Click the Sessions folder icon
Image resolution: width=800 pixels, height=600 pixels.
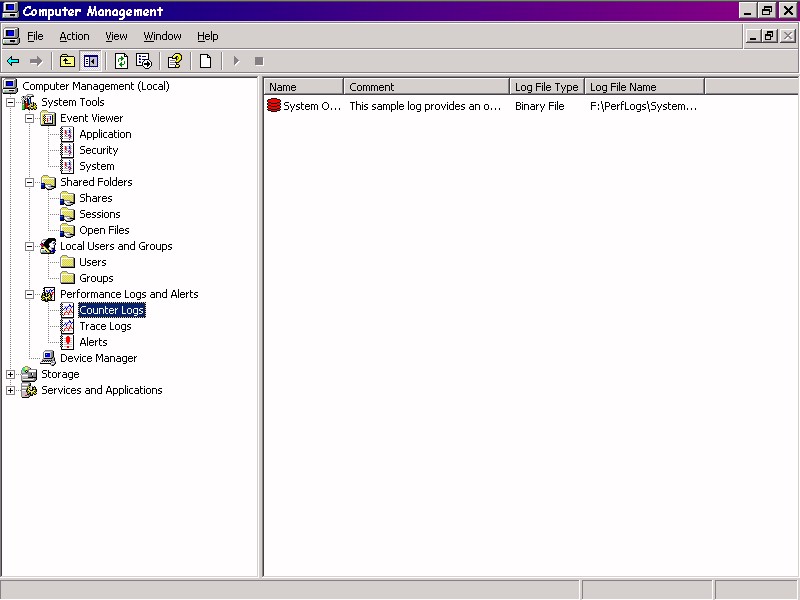(x=67, y=214)
